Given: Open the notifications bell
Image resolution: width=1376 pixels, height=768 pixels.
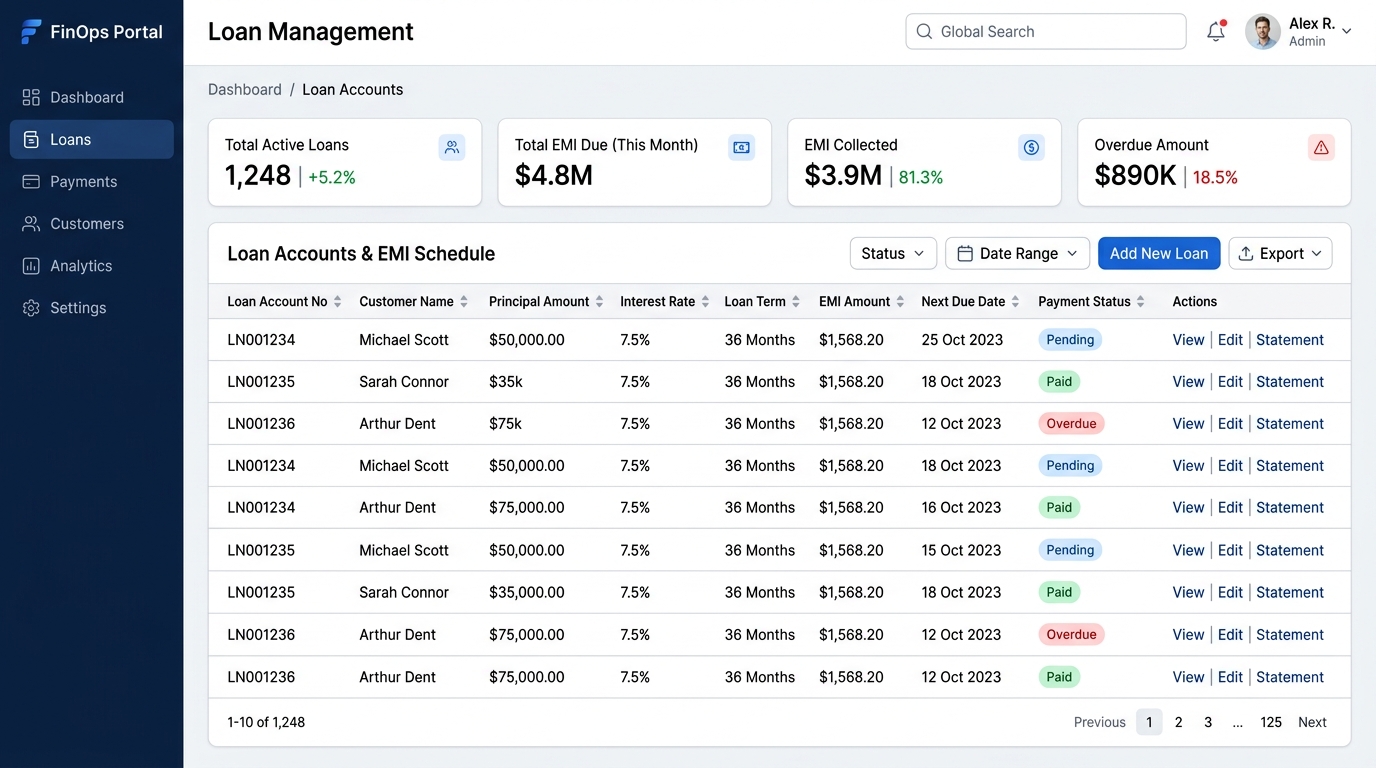Looking at the screenshot, I should point(1216,31).
